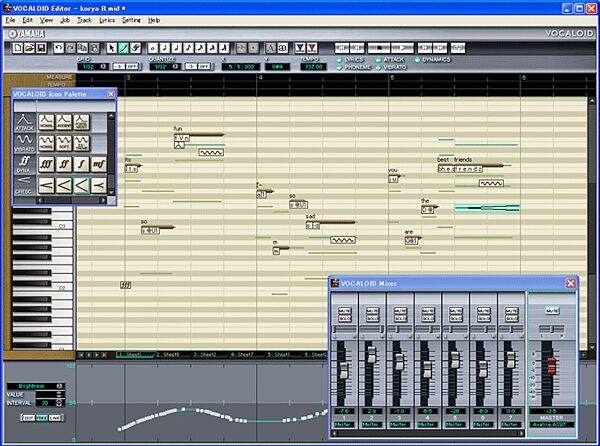Image resolution: width=600 pixels, height=446 pixels.
Task: Open the Lyrics menu
Action: click(107, 20)
